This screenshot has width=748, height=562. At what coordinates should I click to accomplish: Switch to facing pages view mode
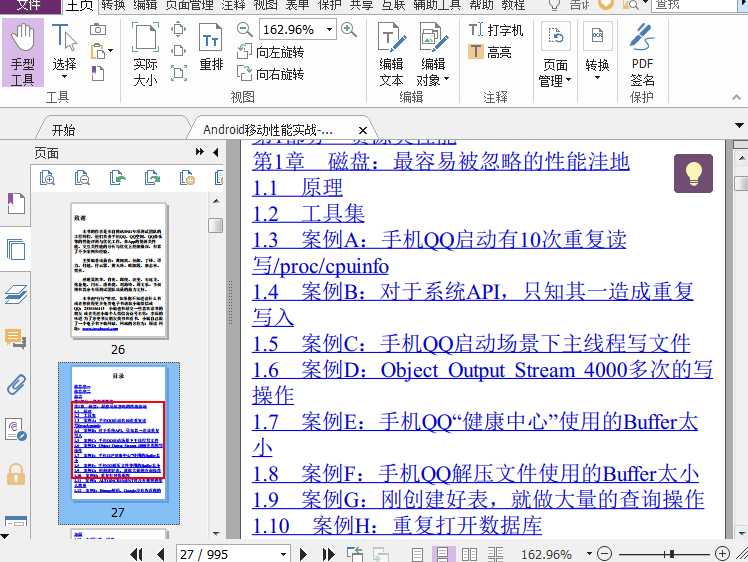tap(469, 554)
